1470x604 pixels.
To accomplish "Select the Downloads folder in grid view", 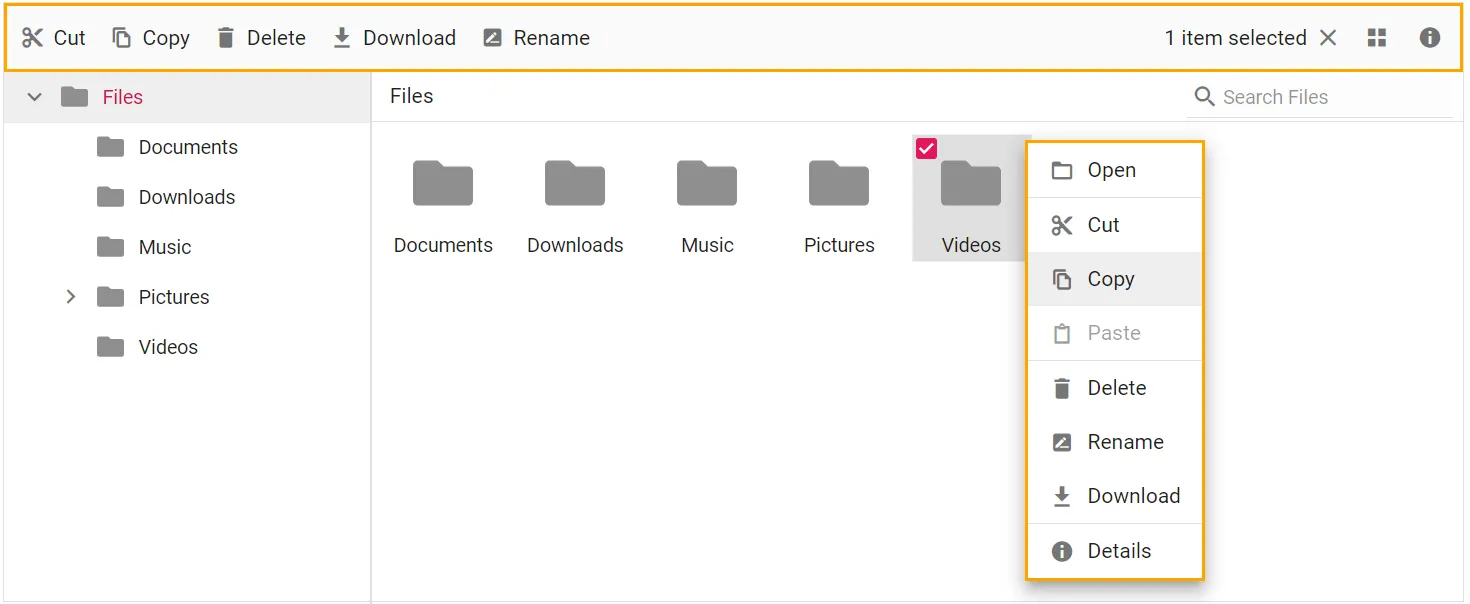I will pyautogui.click(x=575, y=198).
